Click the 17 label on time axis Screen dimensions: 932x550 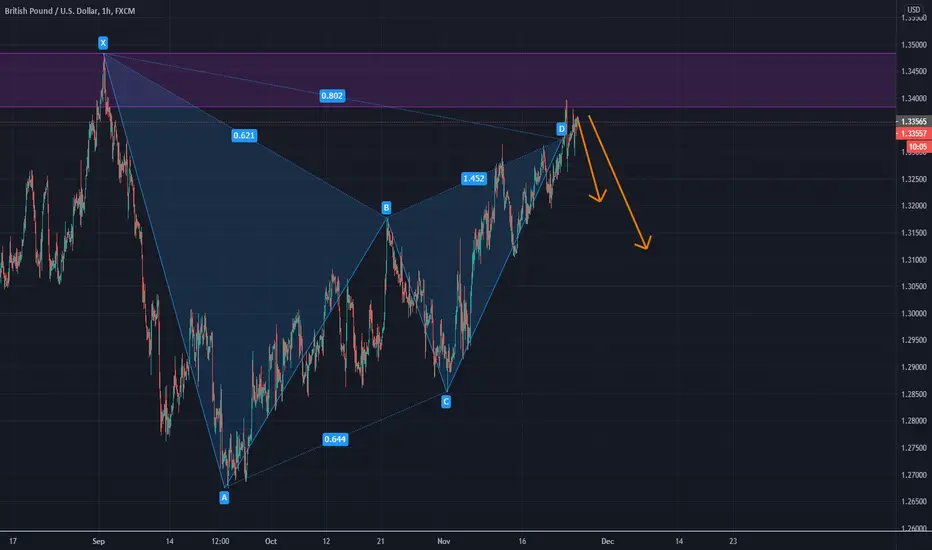click(13, 541)
